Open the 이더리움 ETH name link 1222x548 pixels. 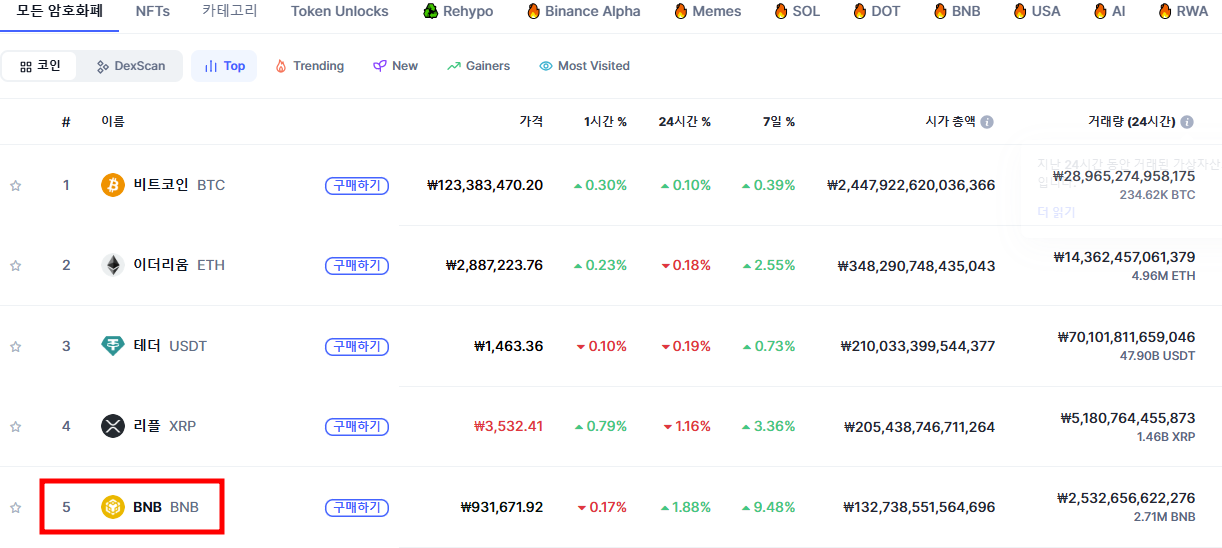pyautogui.click(x=179, y=265)
